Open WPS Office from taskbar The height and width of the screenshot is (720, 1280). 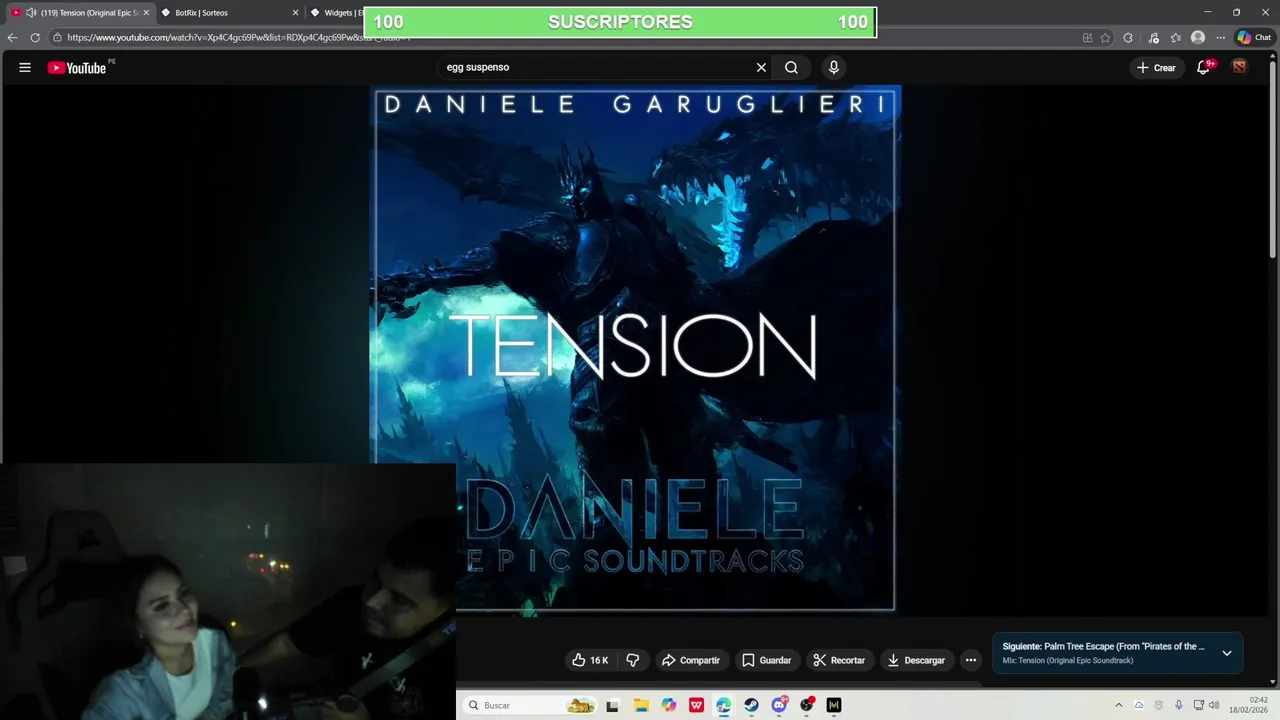(x=696, y=705)
